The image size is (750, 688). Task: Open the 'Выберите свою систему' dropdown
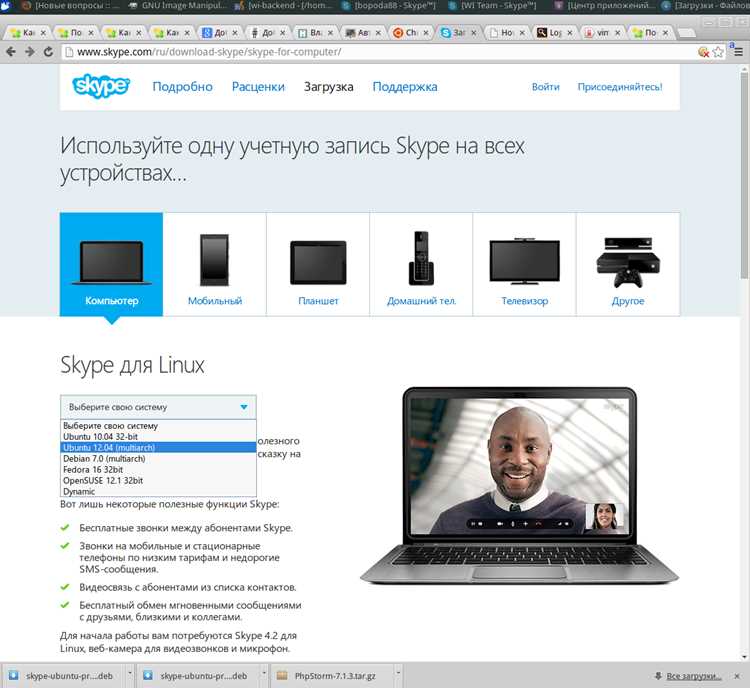(158, 407)
